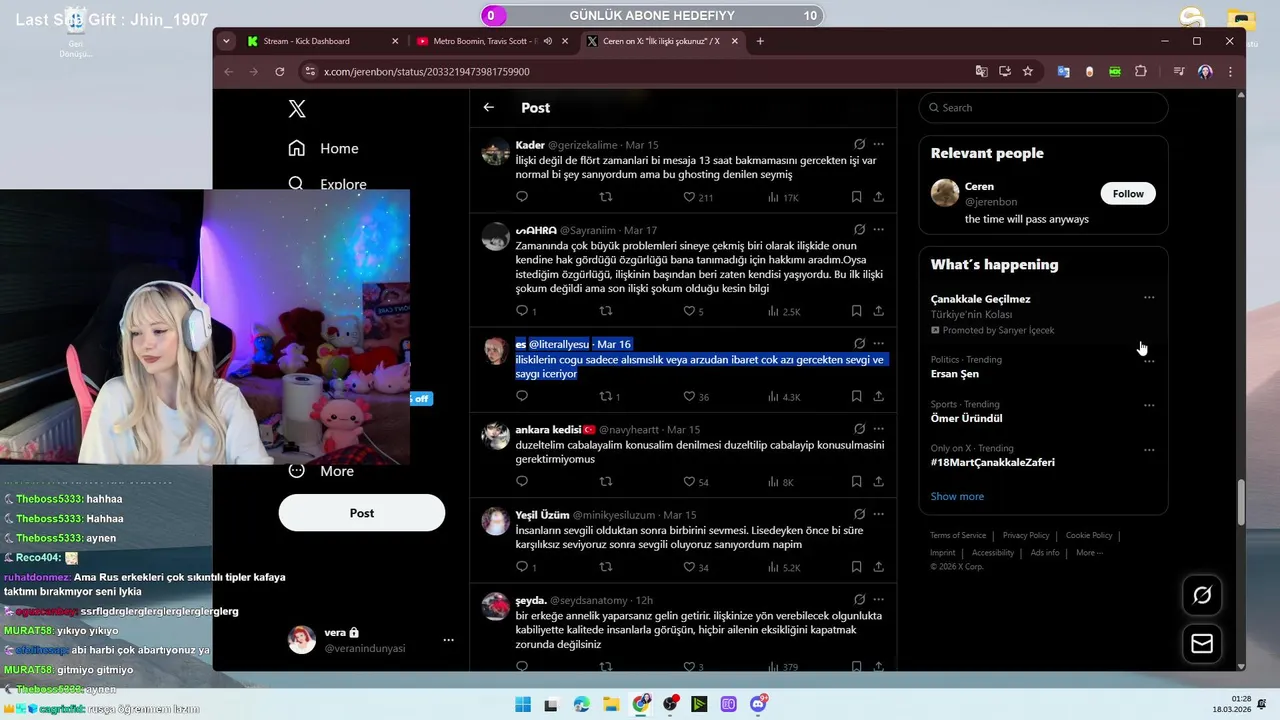Screen dimensions: 1280x720
Task: Open Chrome media controls icon
Action: click(1179, 71)
